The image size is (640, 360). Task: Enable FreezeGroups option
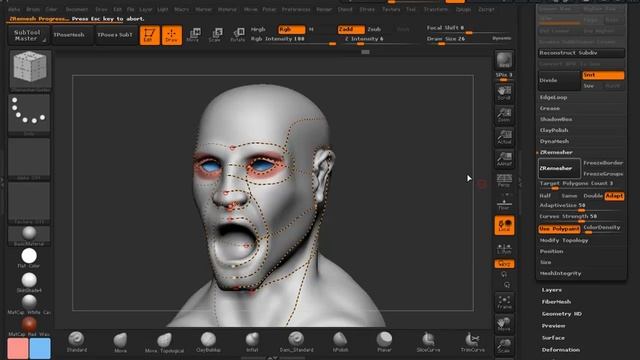(603, 174)
